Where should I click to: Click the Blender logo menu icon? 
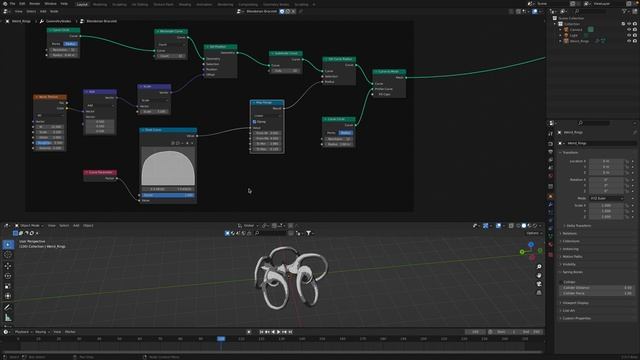4,4
